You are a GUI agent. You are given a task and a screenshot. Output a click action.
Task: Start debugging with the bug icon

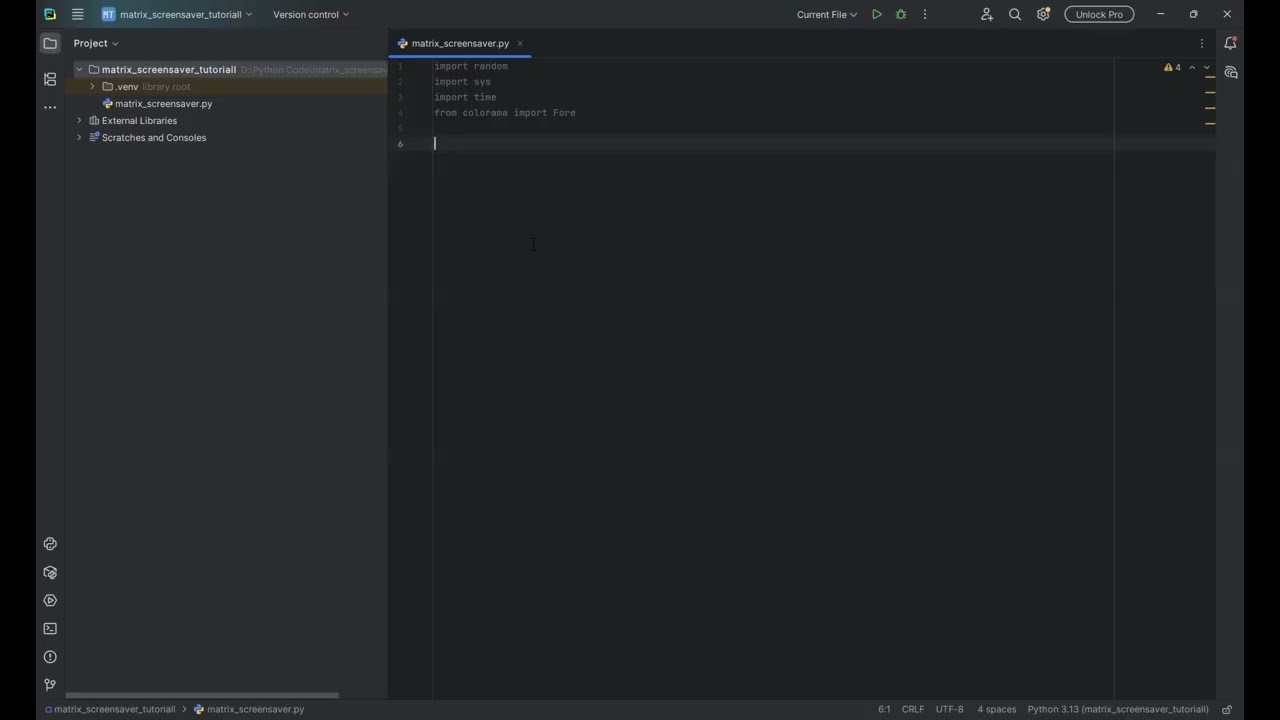tap(901, 14)
